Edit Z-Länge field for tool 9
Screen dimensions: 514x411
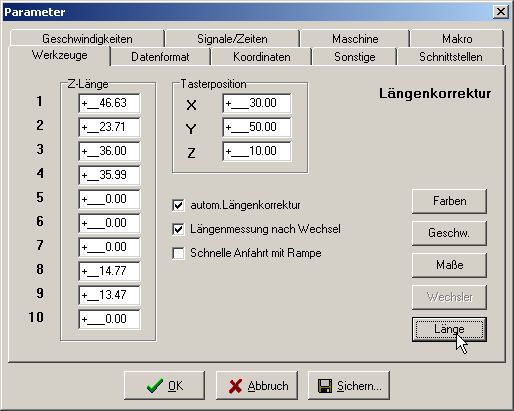(x=109, y=295)
